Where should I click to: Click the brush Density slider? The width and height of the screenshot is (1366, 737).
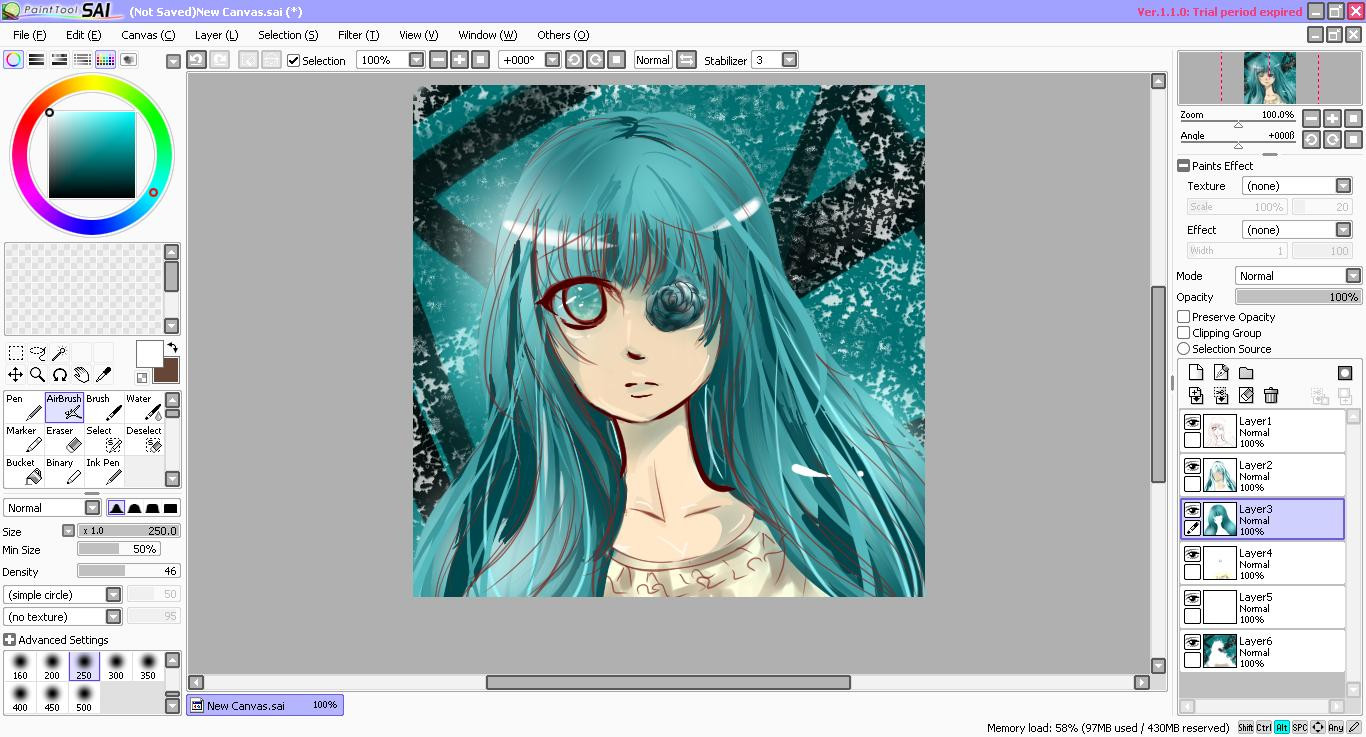coord(129,571)
